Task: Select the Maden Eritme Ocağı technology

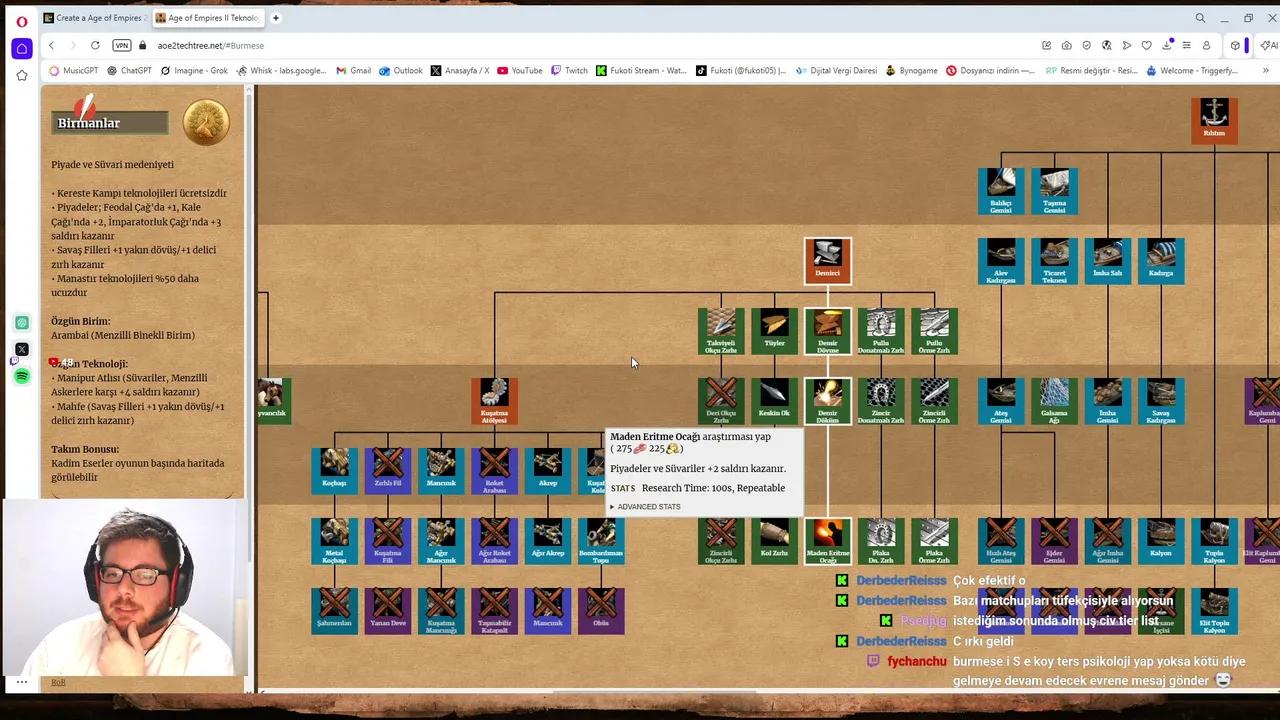Action: pos(828,541)
